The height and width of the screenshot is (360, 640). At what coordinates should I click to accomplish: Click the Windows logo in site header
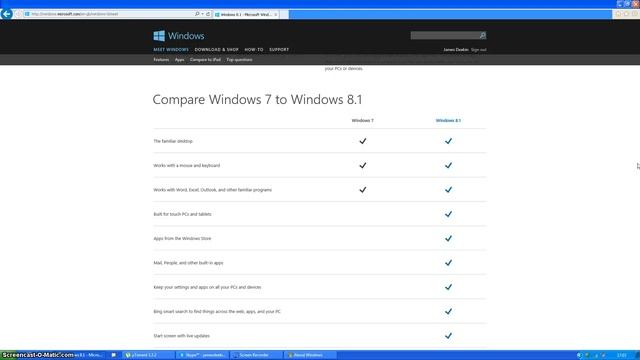[179, 36]
